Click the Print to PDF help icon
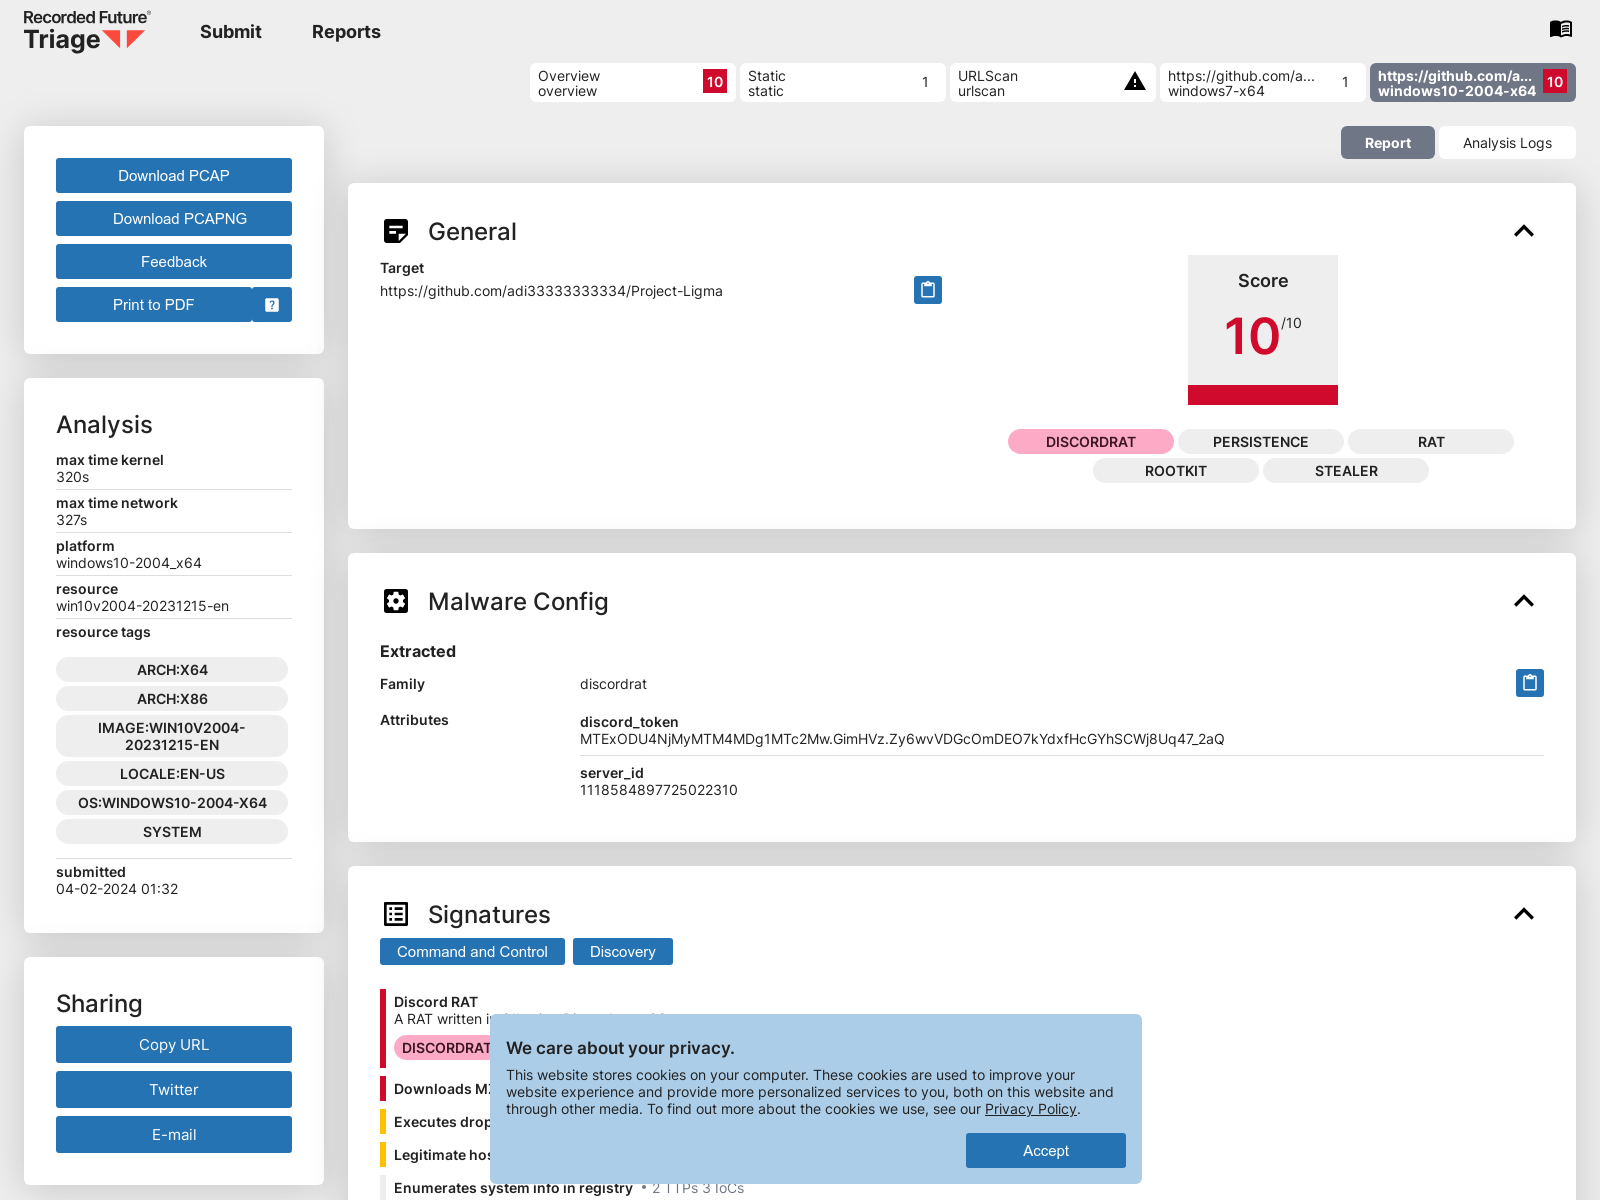 tap(272, 305)
